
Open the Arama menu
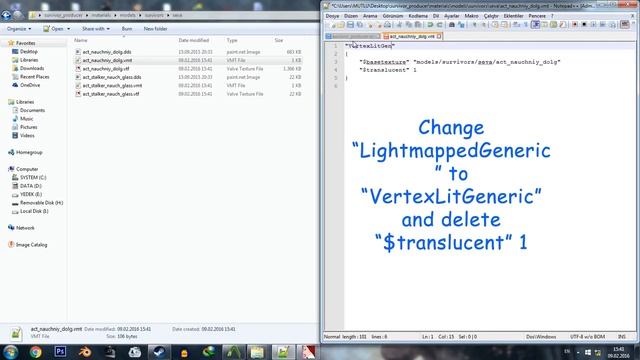(370, 16)
